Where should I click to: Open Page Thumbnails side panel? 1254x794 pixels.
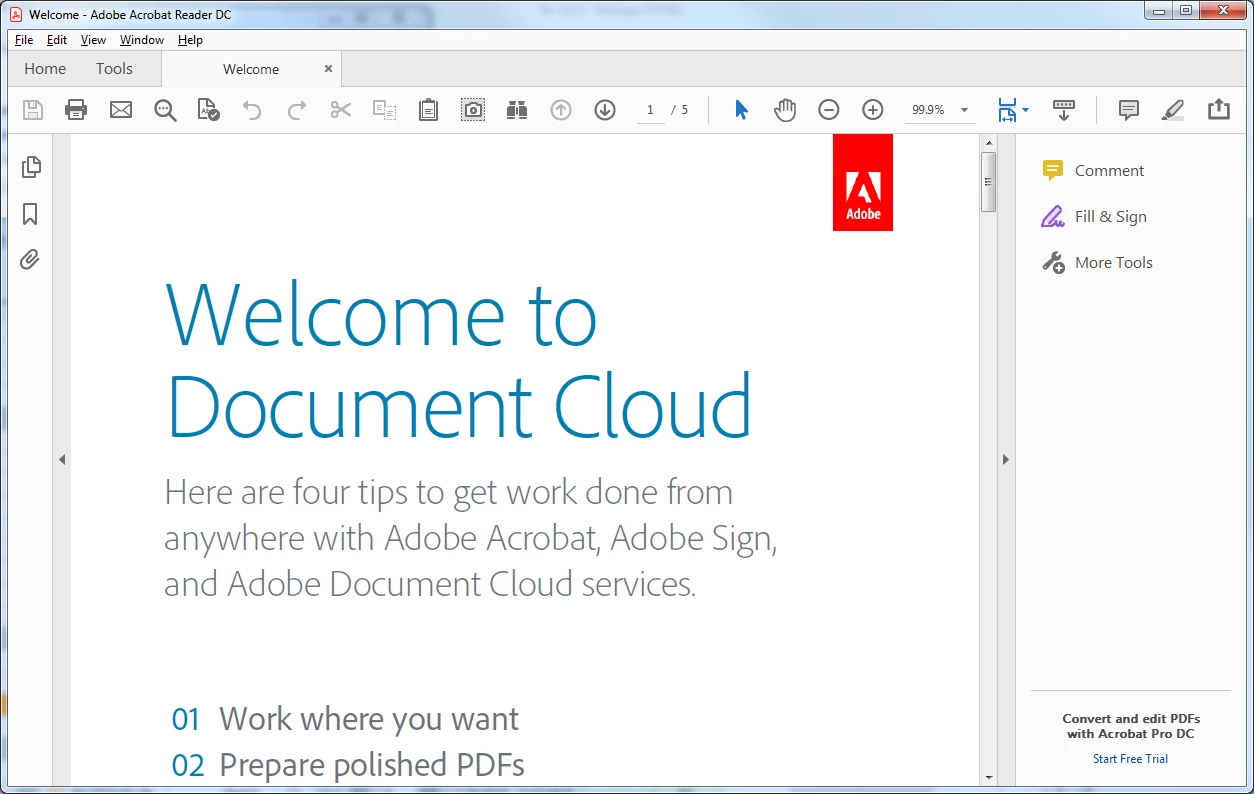tap(30, 167)
